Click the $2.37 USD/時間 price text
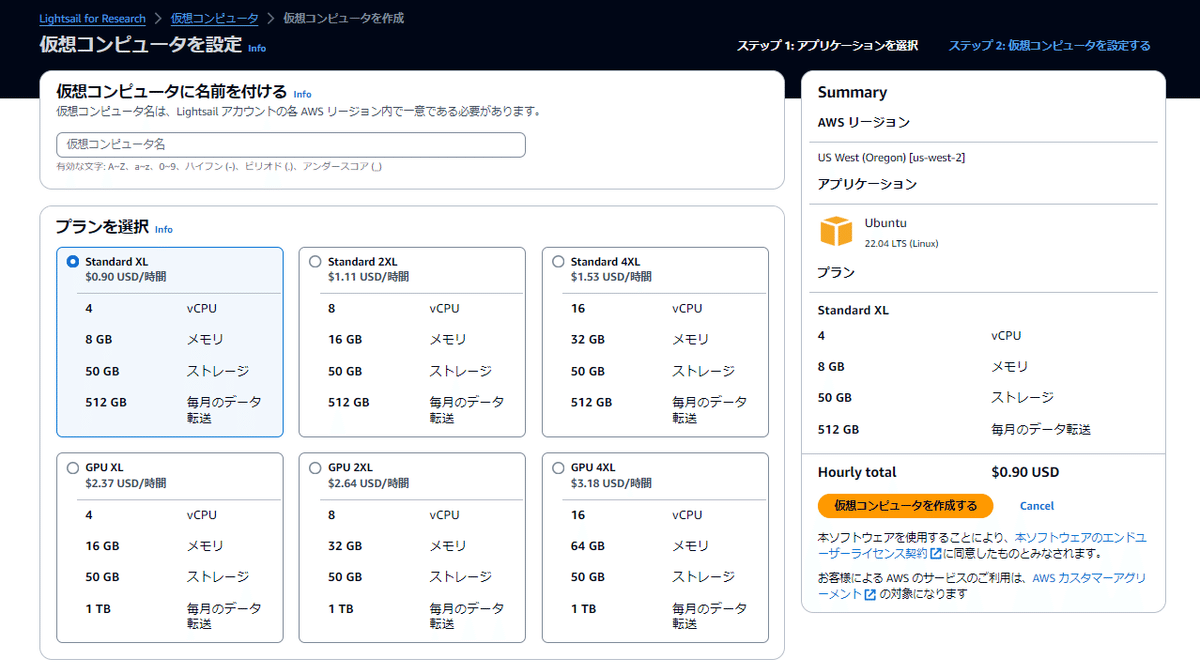1200x672 pixels. (x=126, y=483)
